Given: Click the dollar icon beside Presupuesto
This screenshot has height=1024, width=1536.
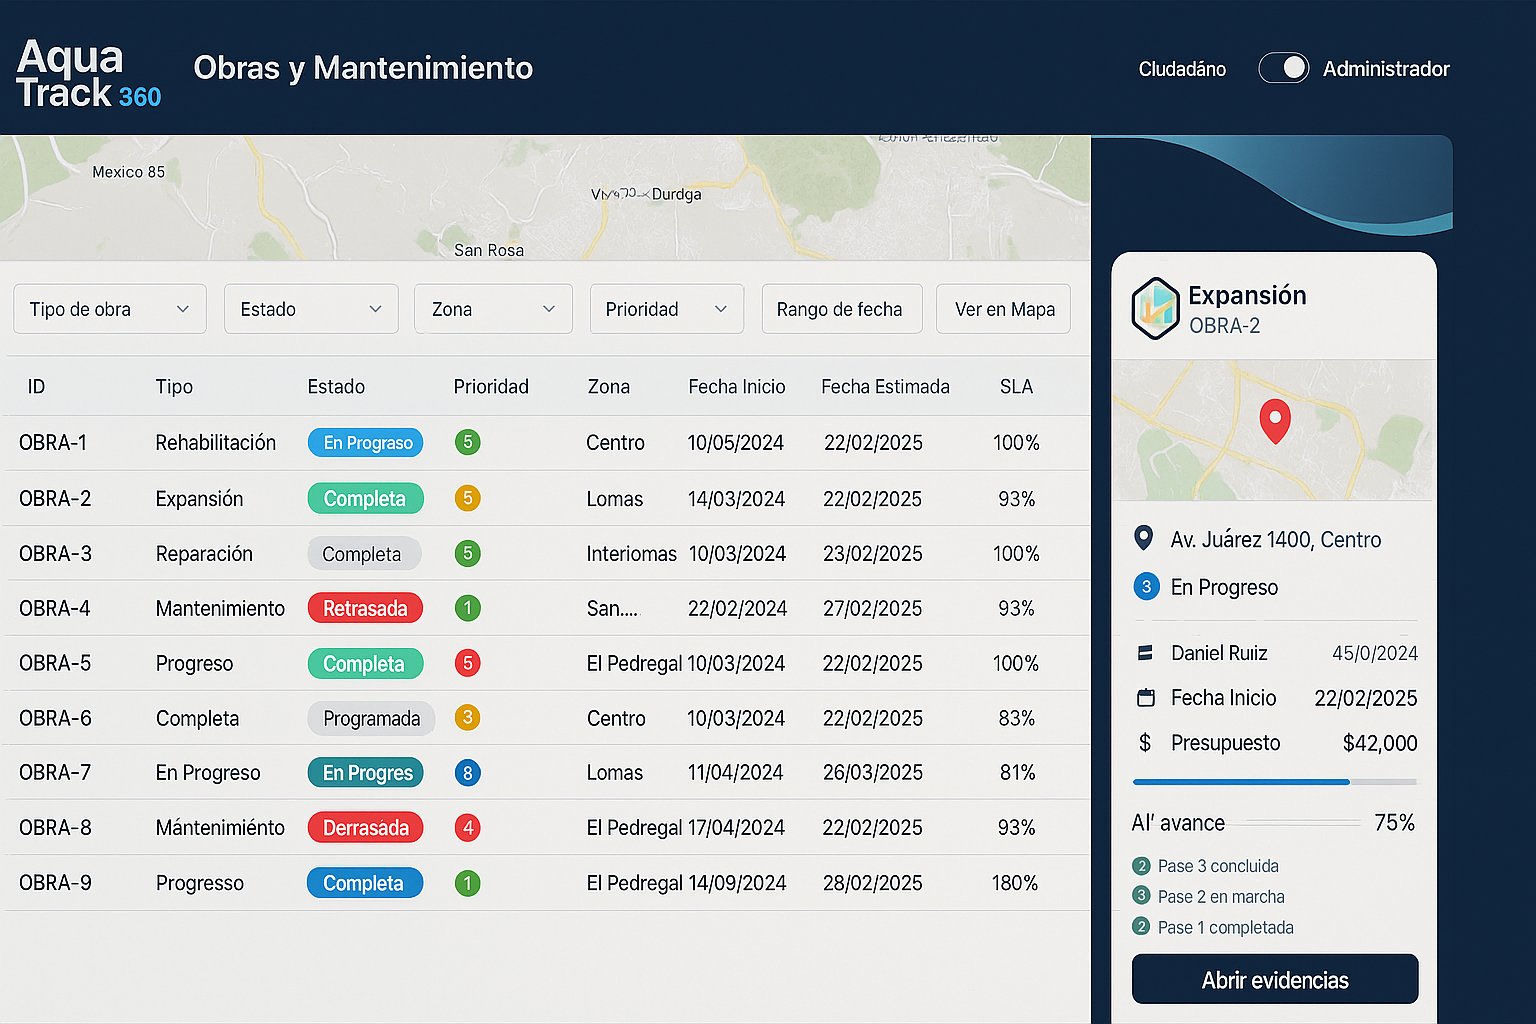Looking at the screenshot, I should click(x=1145, y=743).
